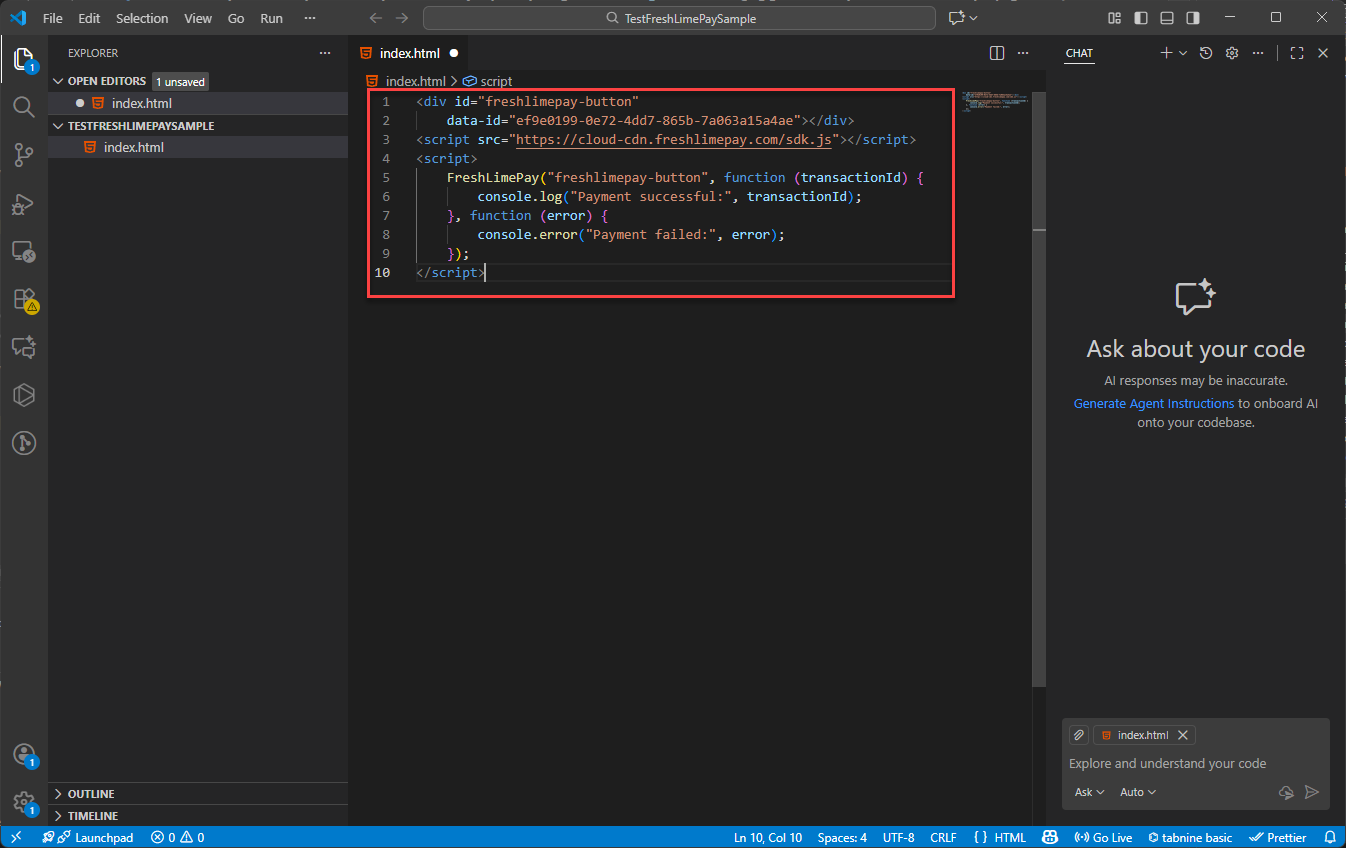Image resolution: width=1346 pixels, height=848 pixels.
Task: Expand the Outline section
Action: pyautogui.click(x=91, y=794)
